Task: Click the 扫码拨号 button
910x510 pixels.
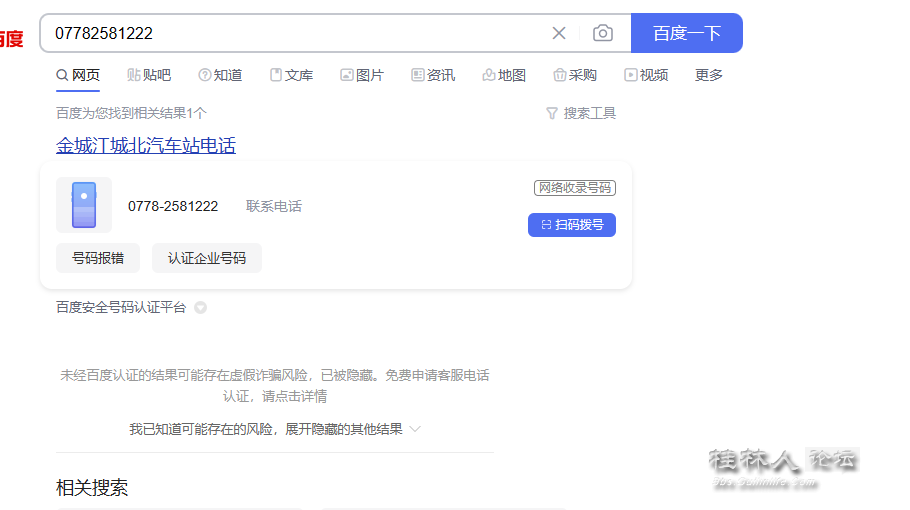Action: [572, 225]
